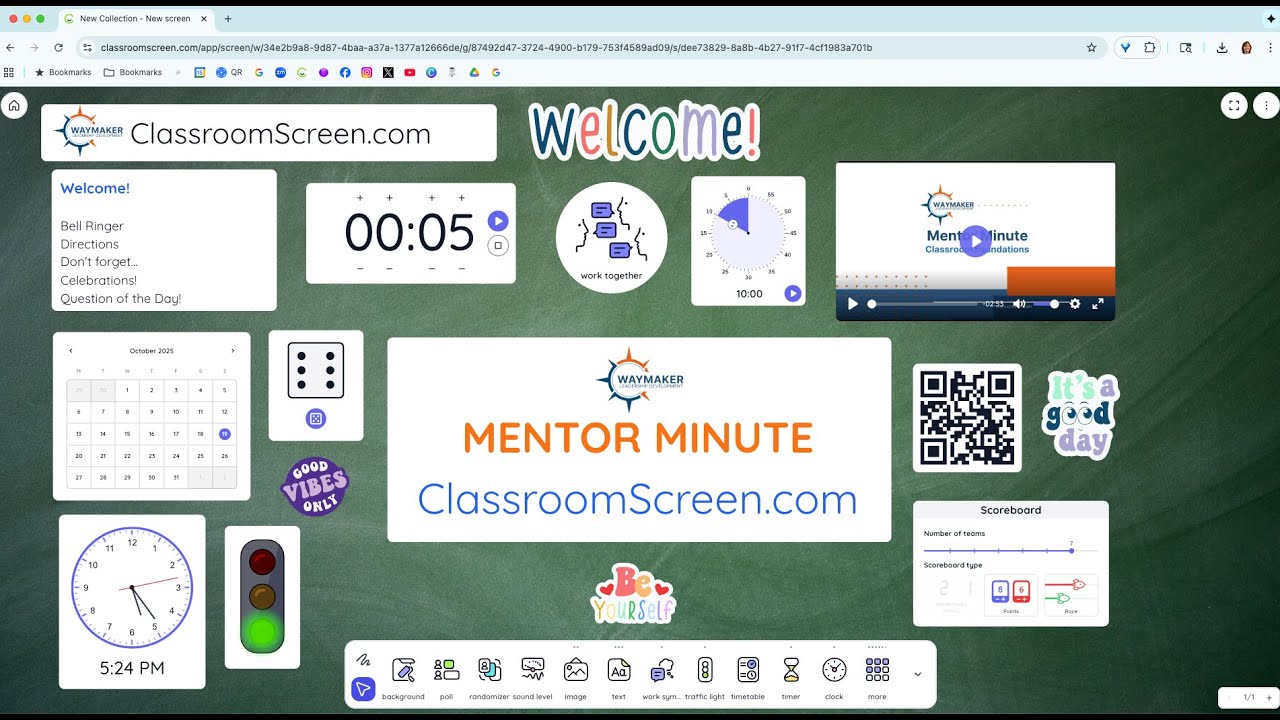The image size is (1280, 720).
Task: Click the video player play button in control bar
Action: click(x=853, y=304)
